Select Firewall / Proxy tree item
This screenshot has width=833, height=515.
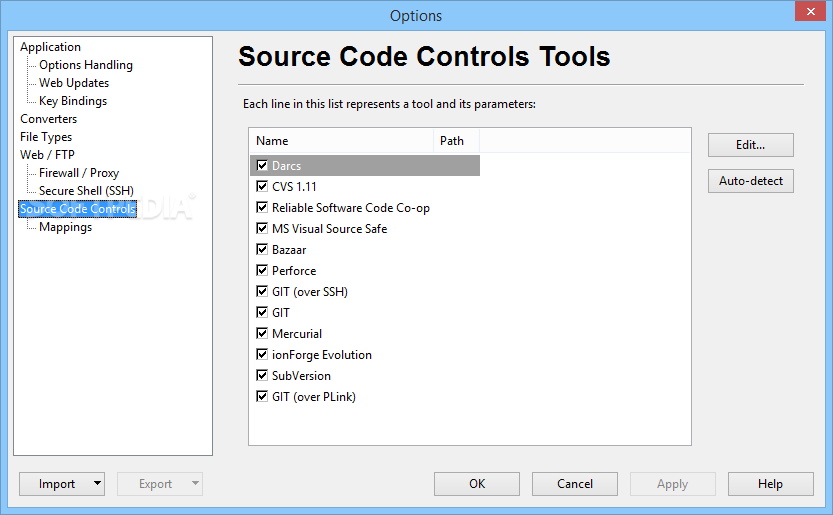(79, 173)
